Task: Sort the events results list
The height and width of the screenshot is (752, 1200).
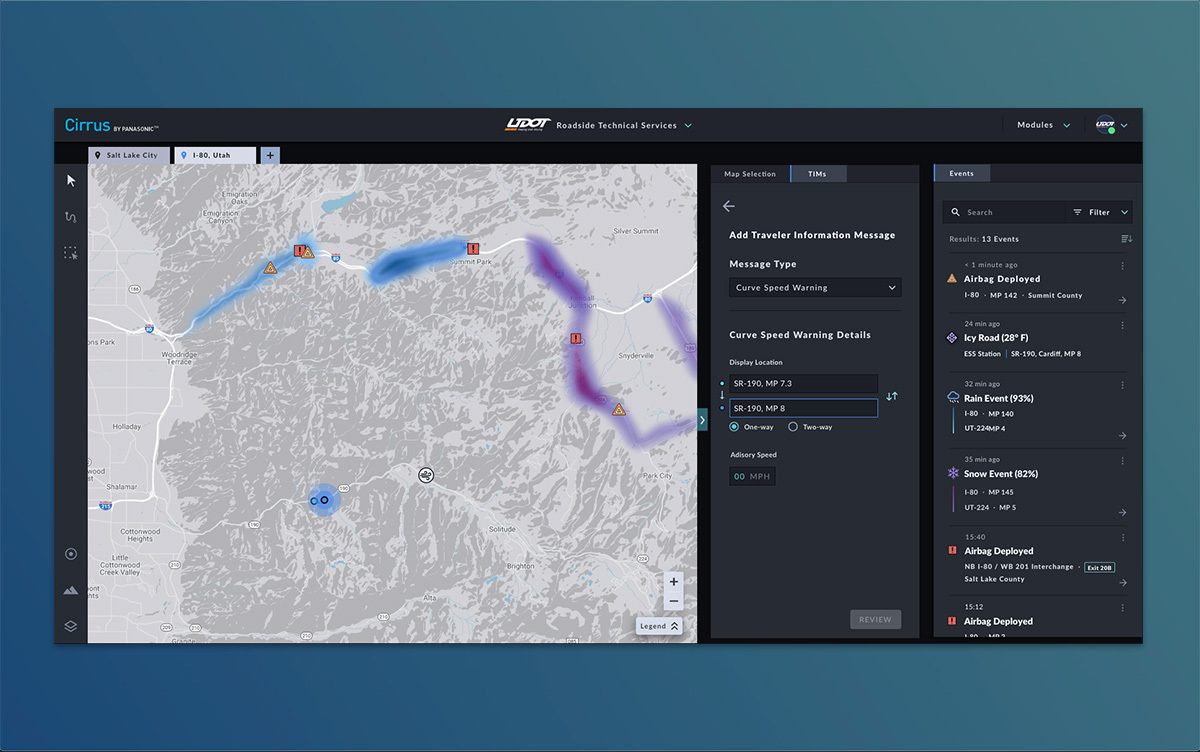Action: click(1127, 239)
